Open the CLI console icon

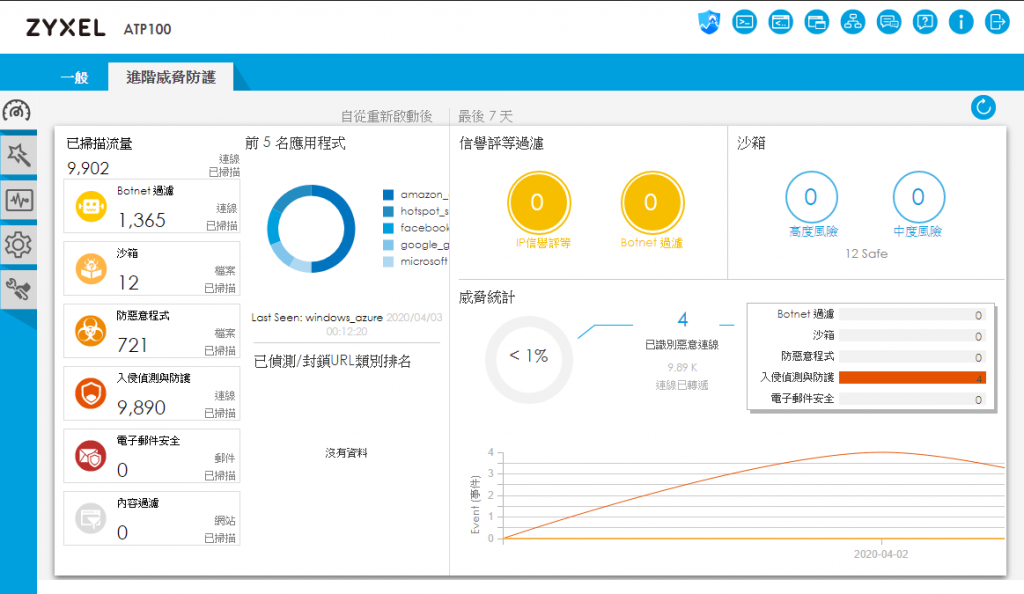[x=744, y=22]
